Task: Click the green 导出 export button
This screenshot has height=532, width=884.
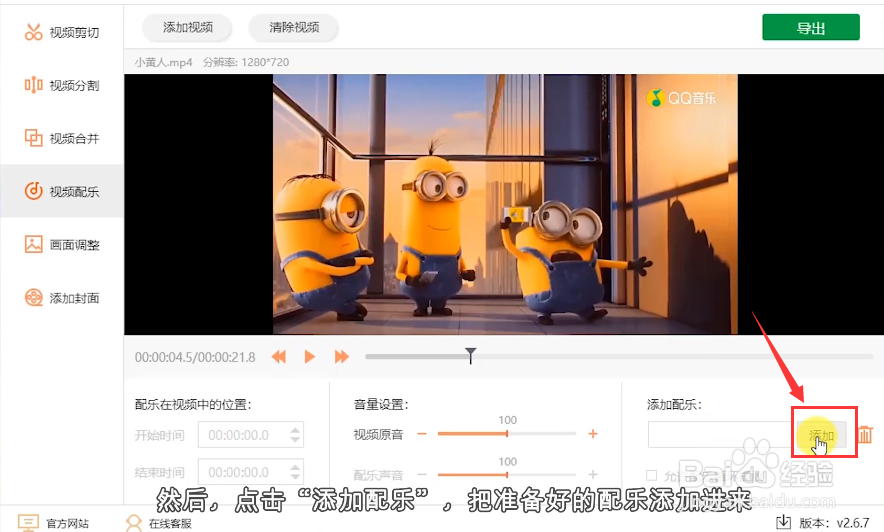Action: [811, 28]
